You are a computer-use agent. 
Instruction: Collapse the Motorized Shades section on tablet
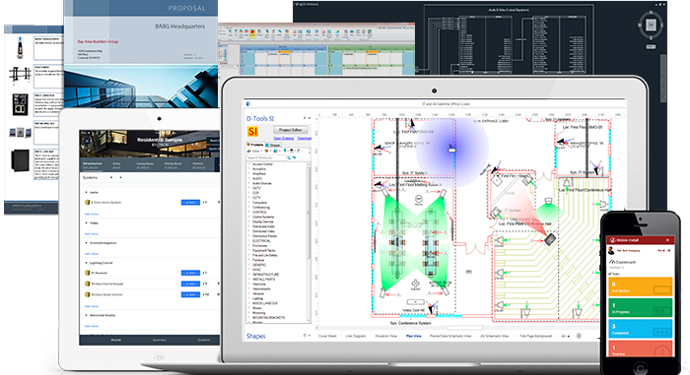point(86,315)
